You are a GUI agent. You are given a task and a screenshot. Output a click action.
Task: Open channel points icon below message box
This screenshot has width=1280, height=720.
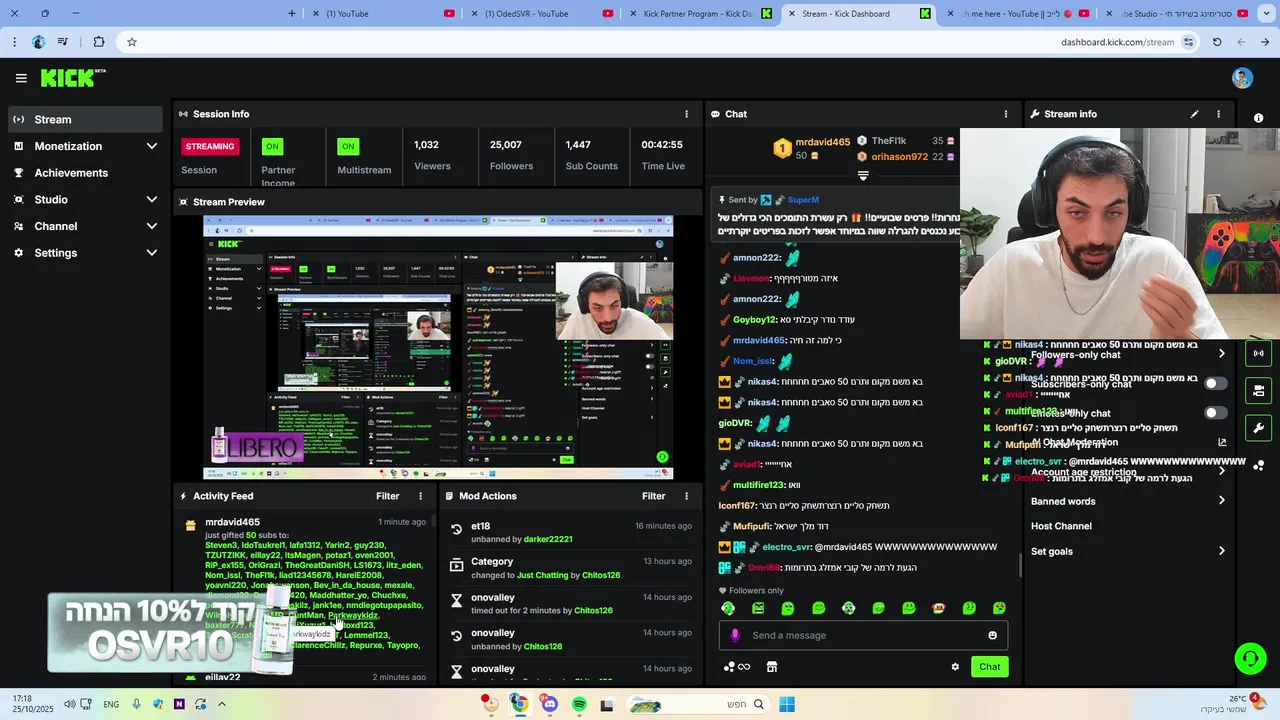[x=736, y=667]
